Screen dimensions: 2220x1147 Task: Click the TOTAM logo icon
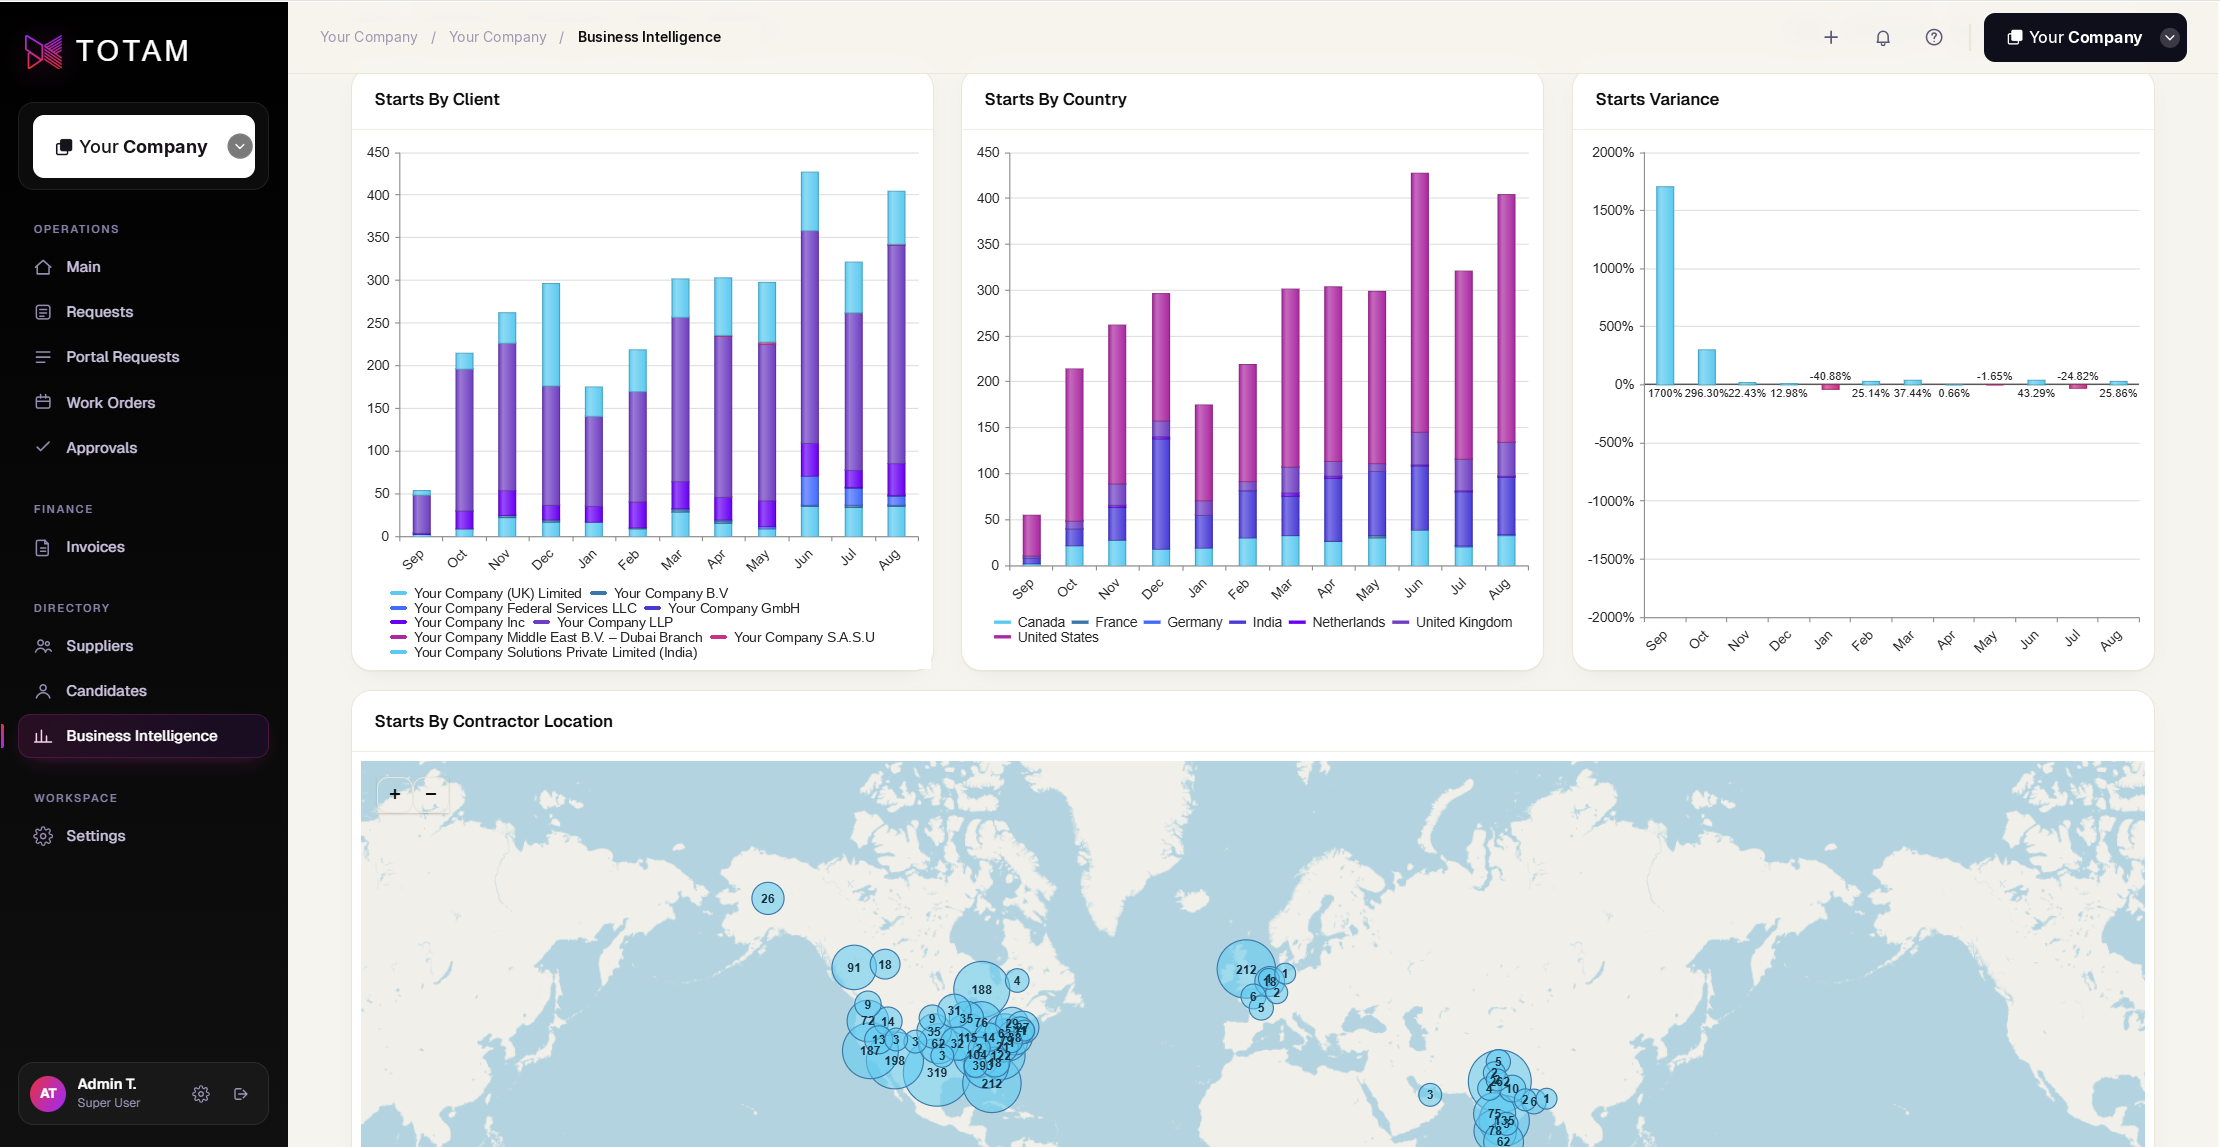(x=43, y=51)
